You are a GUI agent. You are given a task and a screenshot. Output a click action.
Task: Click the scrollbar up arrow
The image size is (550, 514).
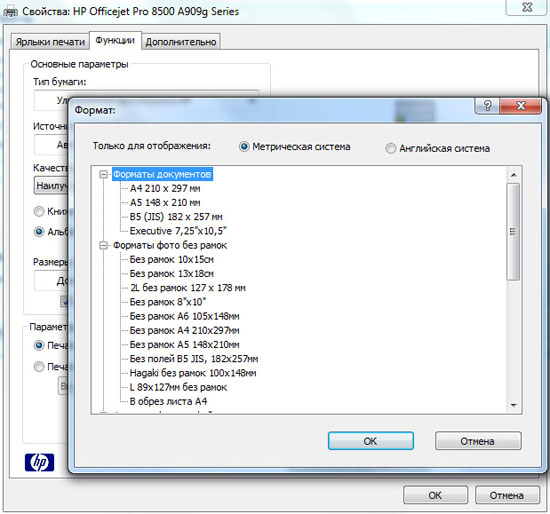514,175
